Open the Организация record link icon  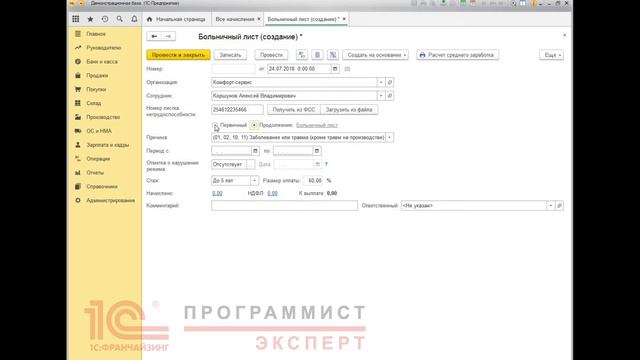click(x=389, y=82)
